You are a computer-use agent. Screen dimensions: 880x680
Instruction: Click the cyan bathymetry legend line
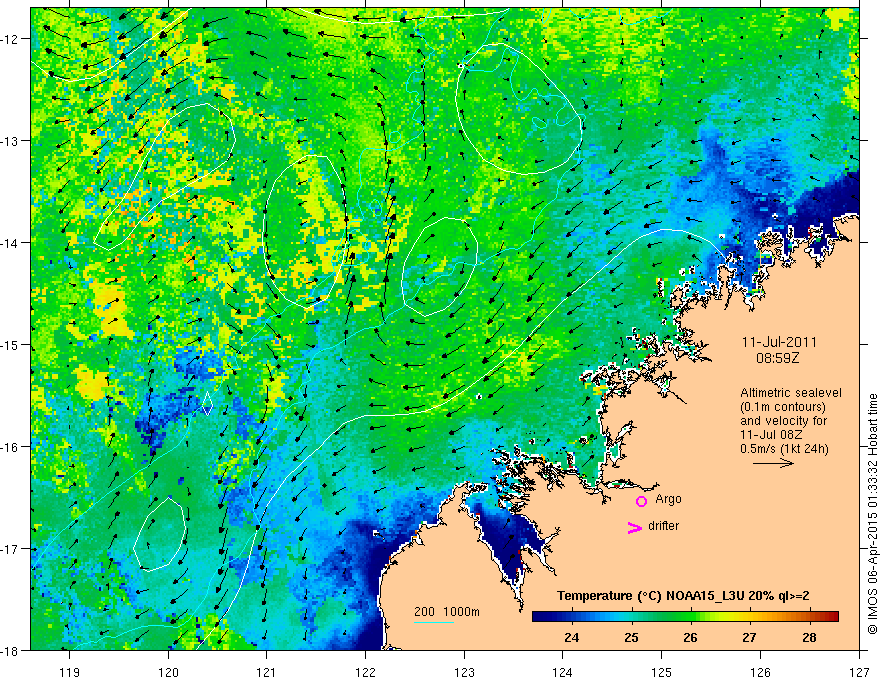coord(434,622)
